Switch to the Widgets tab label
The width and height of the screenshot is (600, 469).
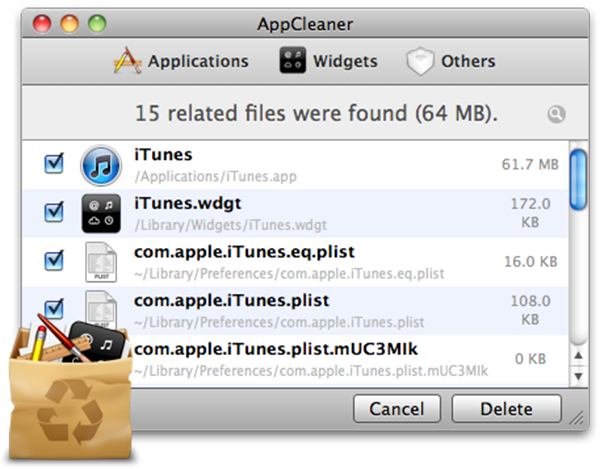click(x=345, y=61)
